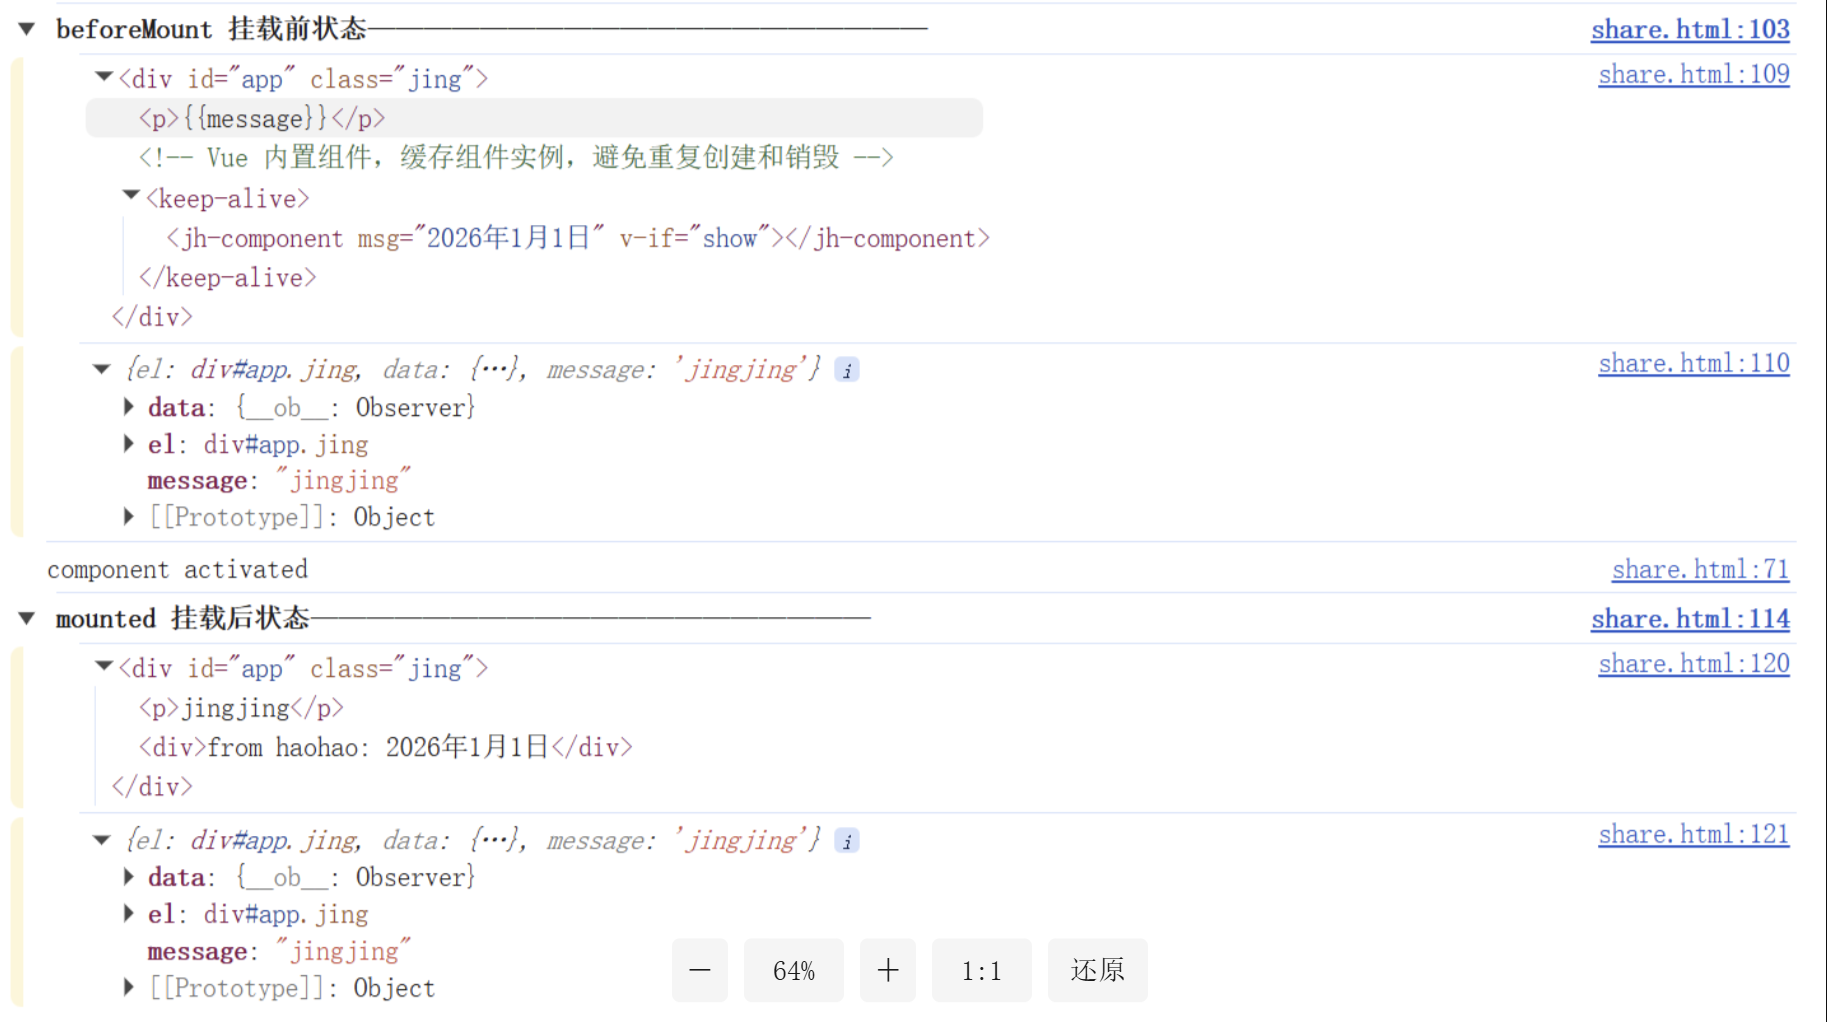Open source link share.html:110
The image size is (1827, 1022).
1694,363
